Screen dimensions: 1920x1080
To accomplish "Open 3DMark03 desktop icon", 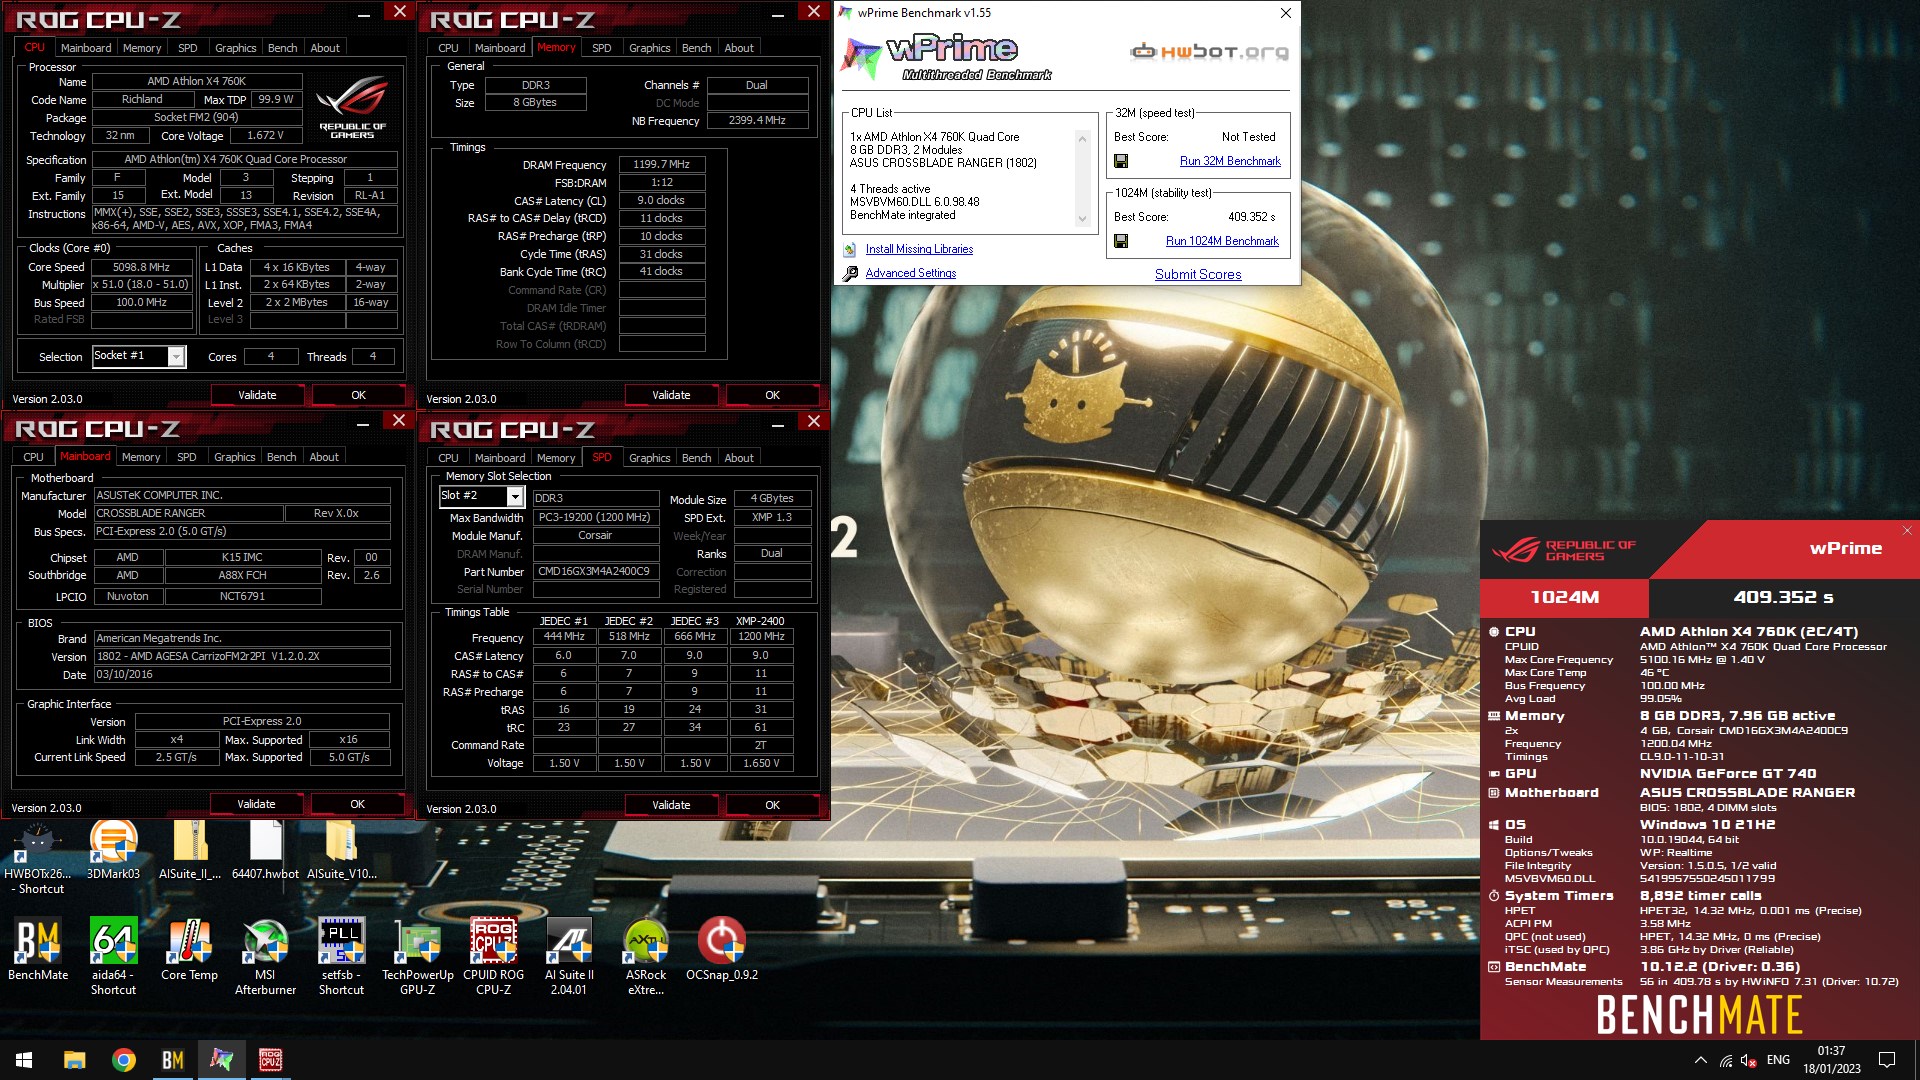I will pos(113,850).
